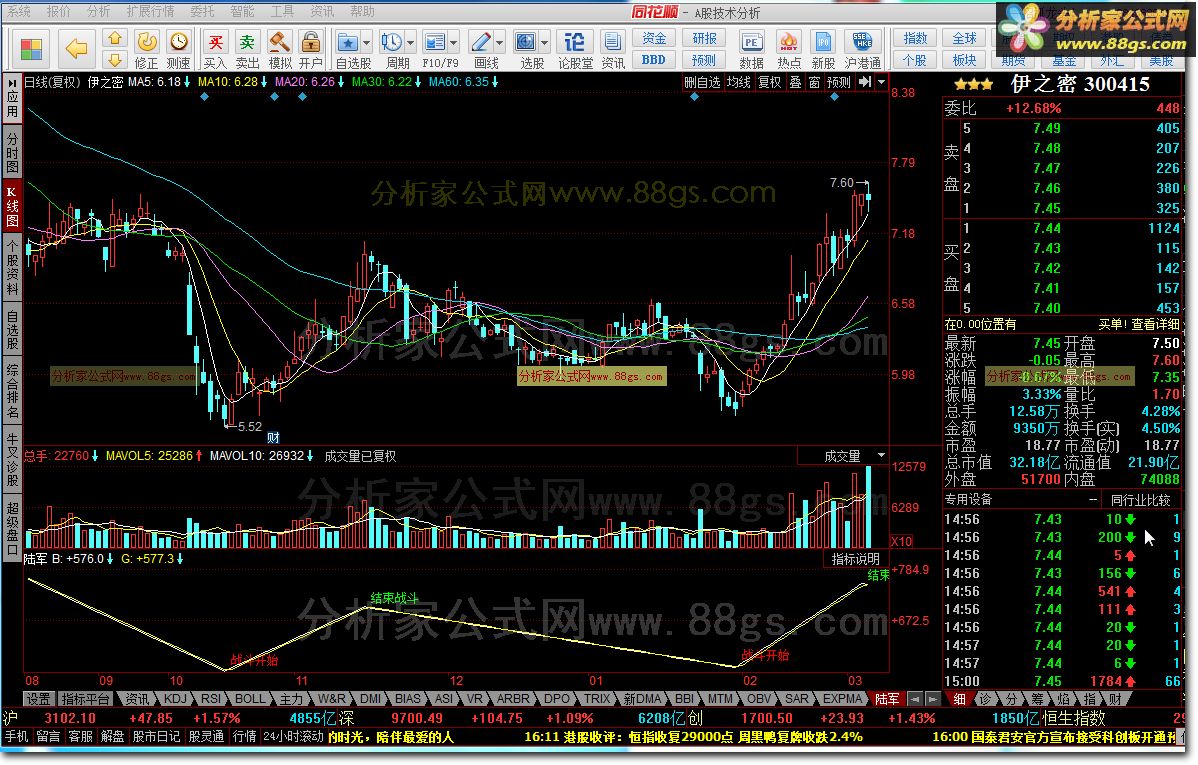
Task: Open the 新股 IPO icon
Action: pos(823,50)
